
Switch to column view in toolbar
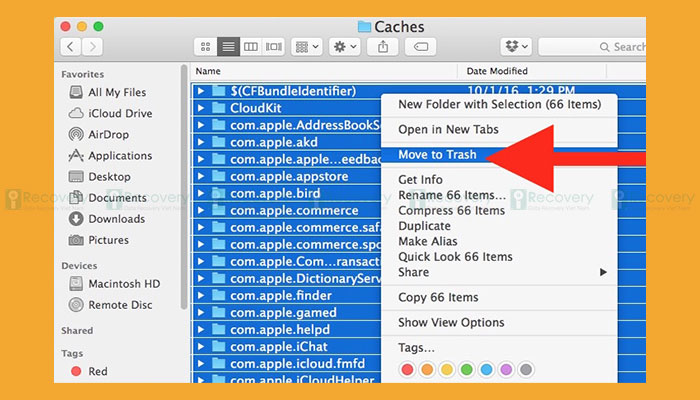pos(251,47)
